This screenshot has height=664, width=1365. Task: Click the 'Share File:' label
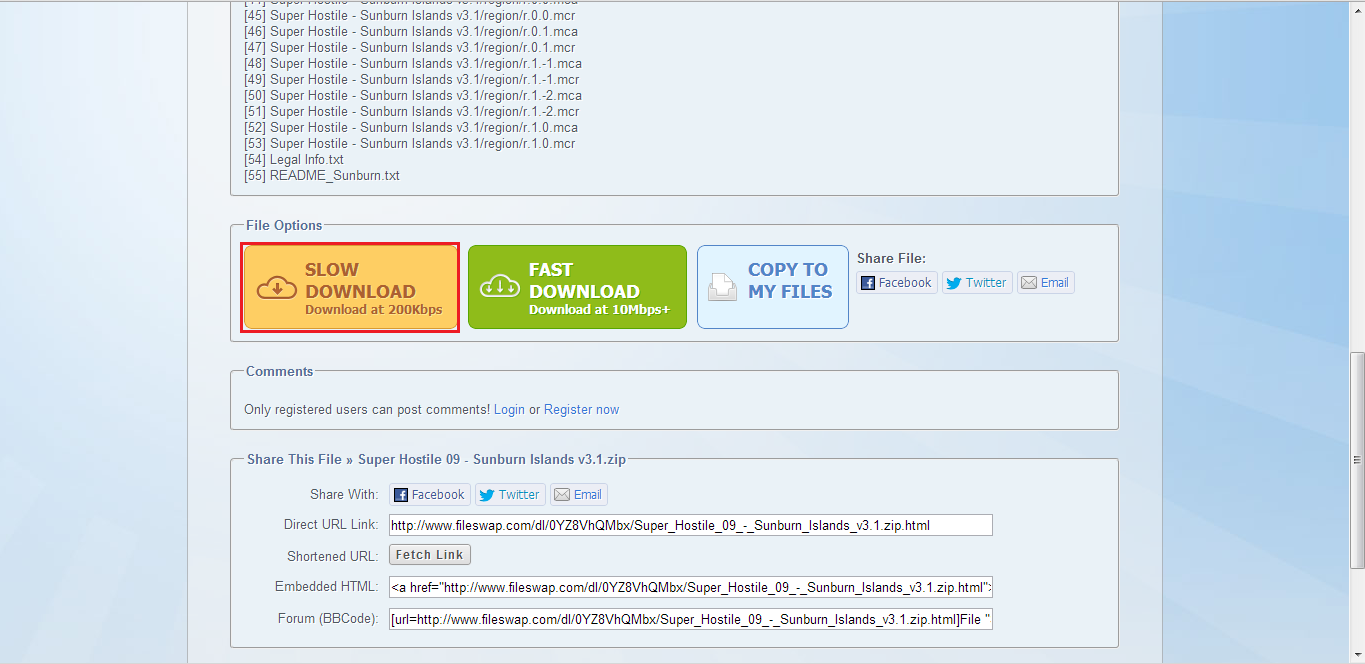tap(891, 259)
